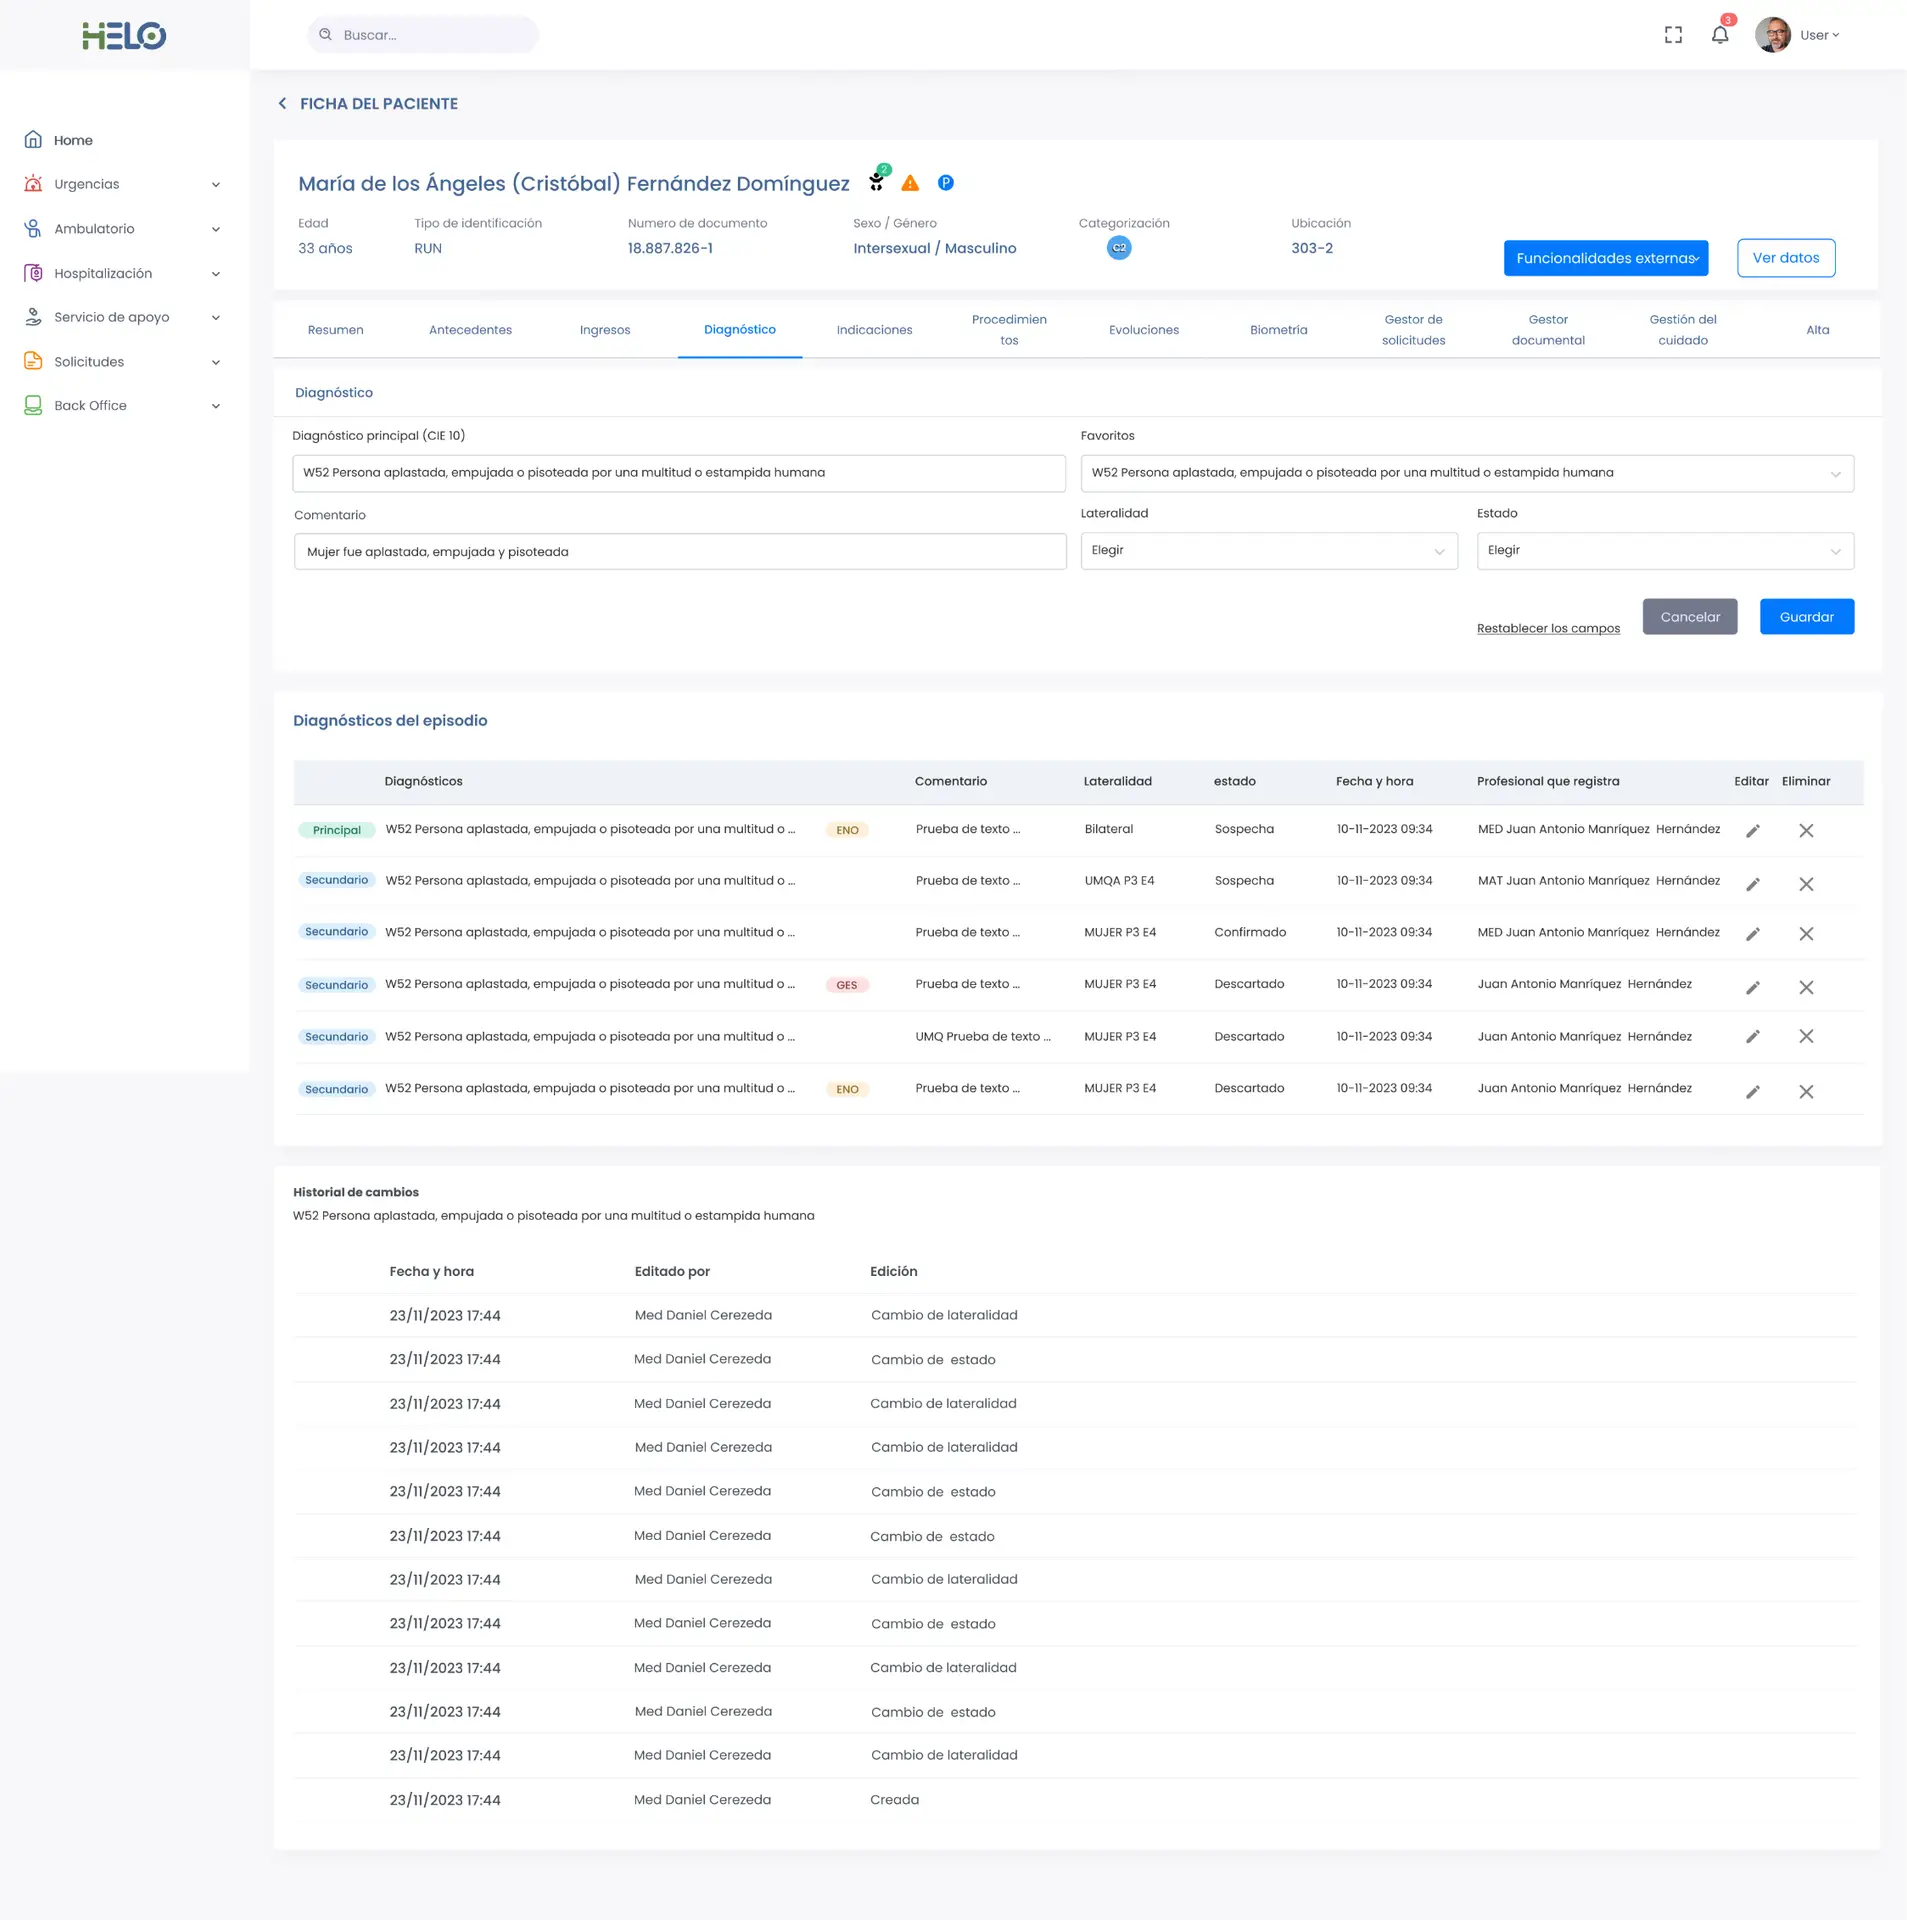Click the C2 categorization badge
The height and width of the screenshot is (1920, 1907).
pyautogui.click(x=1118, y=248)
